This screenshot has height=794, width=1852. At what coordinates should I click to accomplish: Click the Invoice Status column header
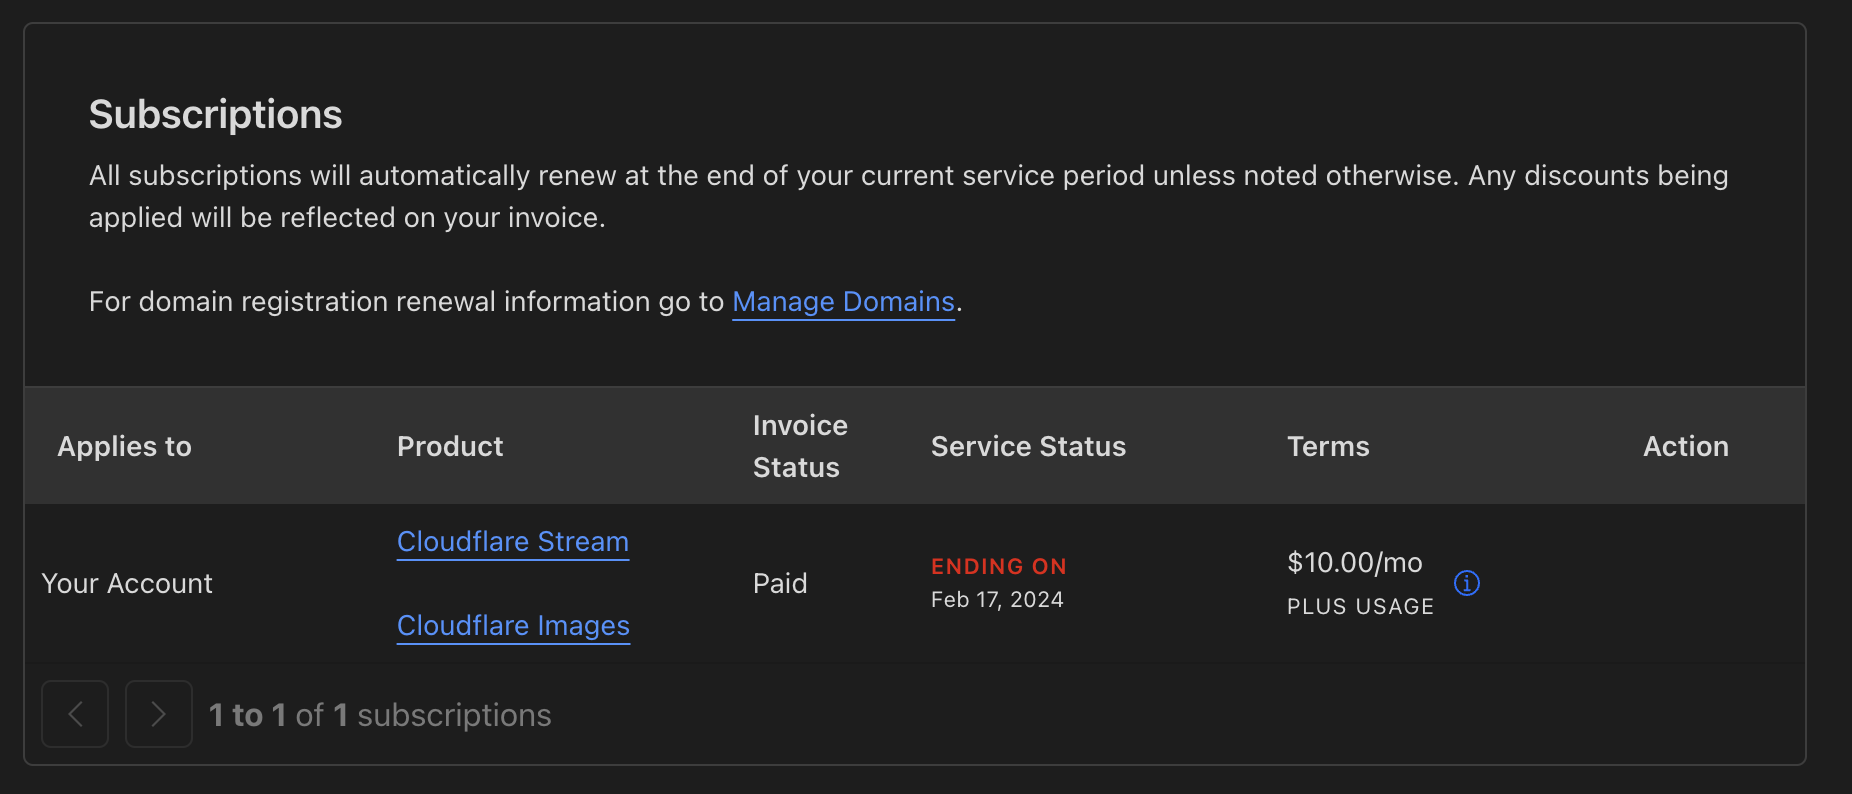pos(799,446)
